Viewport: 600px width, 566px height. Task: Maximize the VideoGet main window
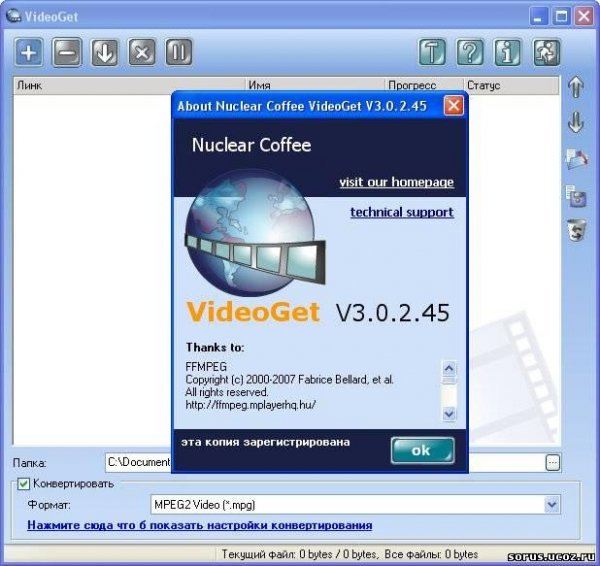pos(561,16)
